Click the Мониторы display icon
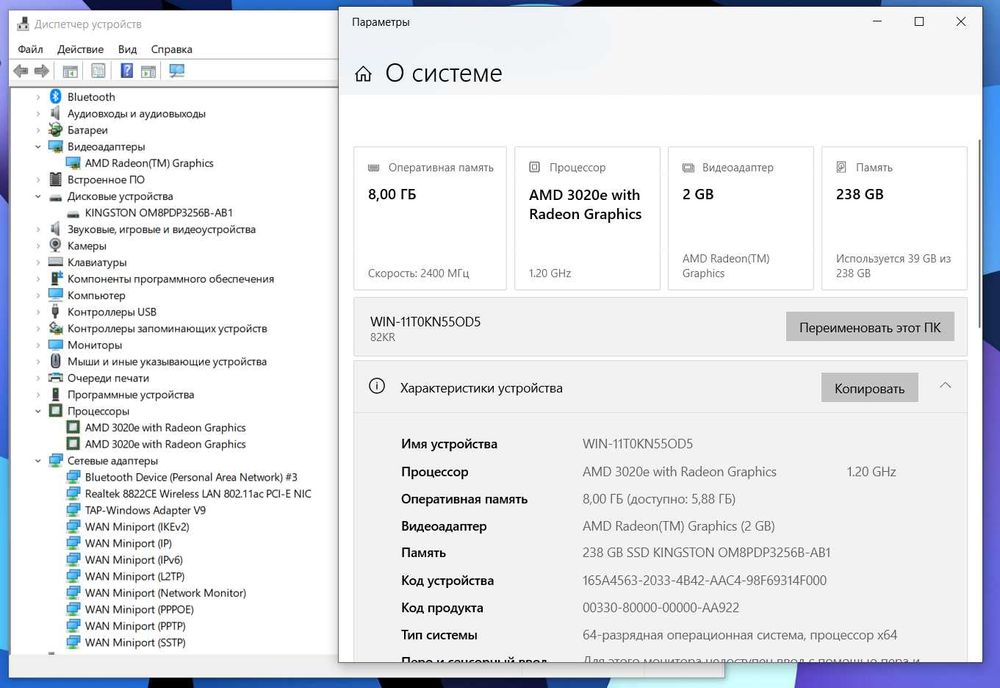The height and width of the screenshot is (688, 1000). [55, 345]
